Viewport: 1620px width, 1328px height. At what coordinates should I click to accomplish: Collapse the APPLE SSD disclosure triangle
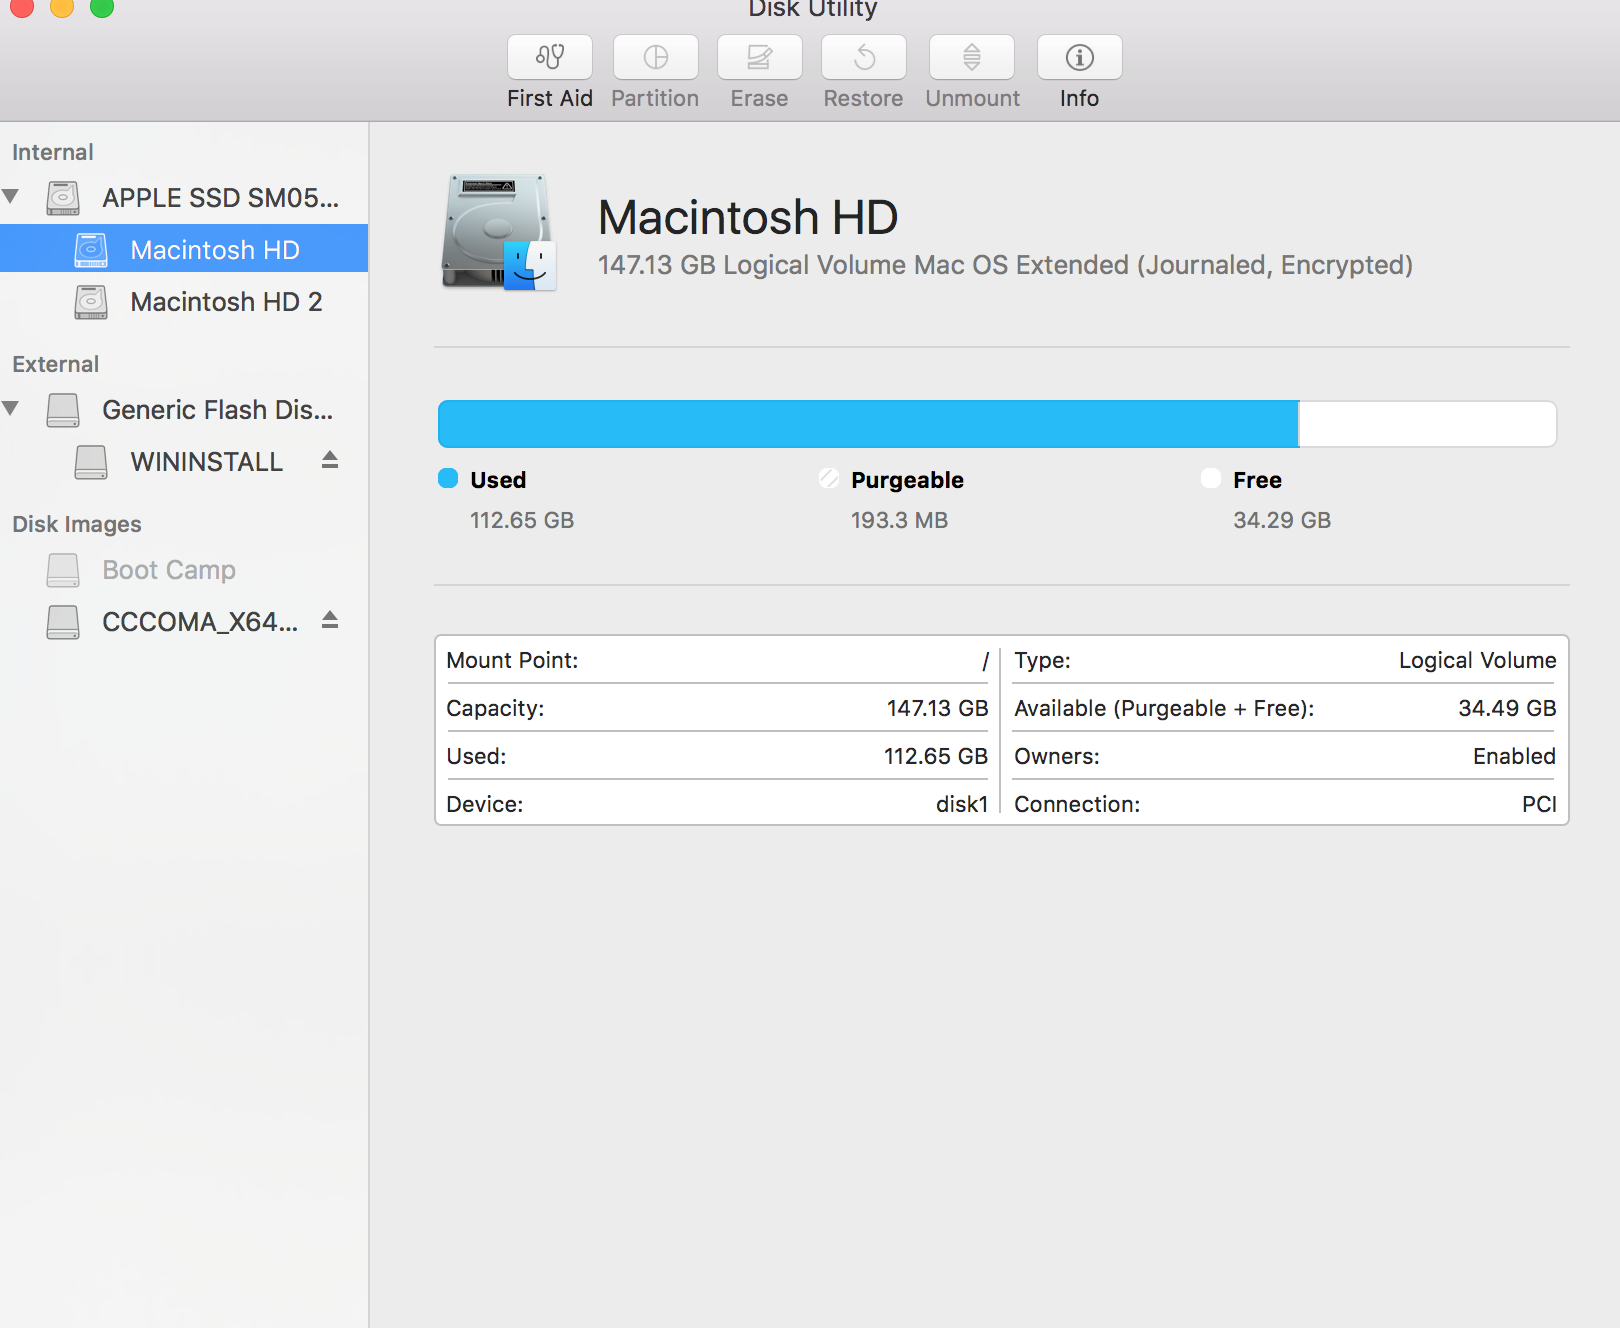tap(11, 196)
